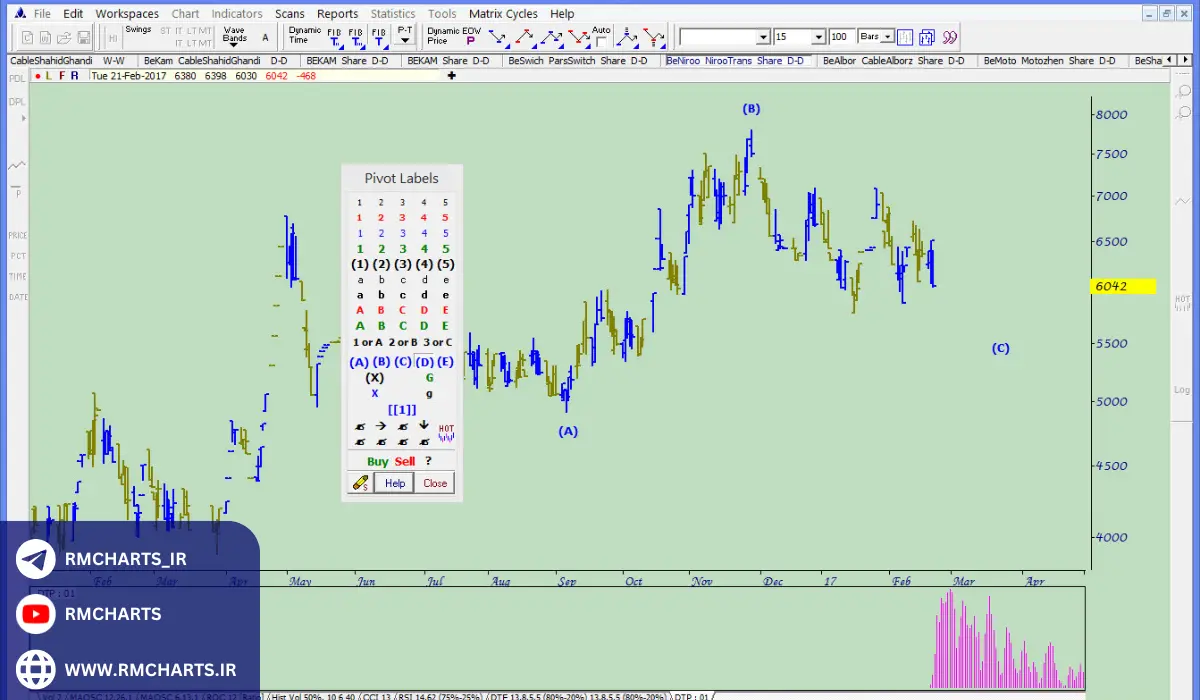This screenshot has width=1200, height=700.
Task: Click the eraser icon in Pivot Labels
Action: pos(361,483)
